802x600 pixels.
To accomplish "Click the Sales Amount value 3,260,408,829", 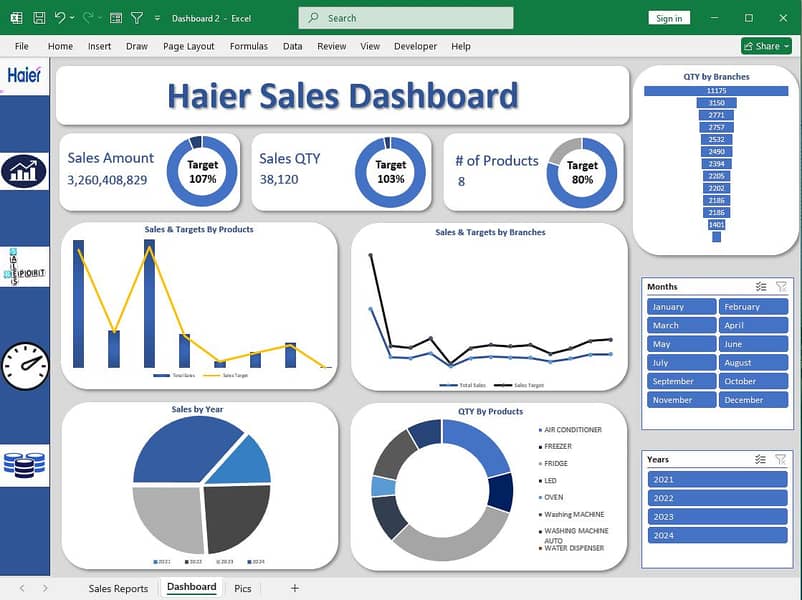I will click(107, 180).
